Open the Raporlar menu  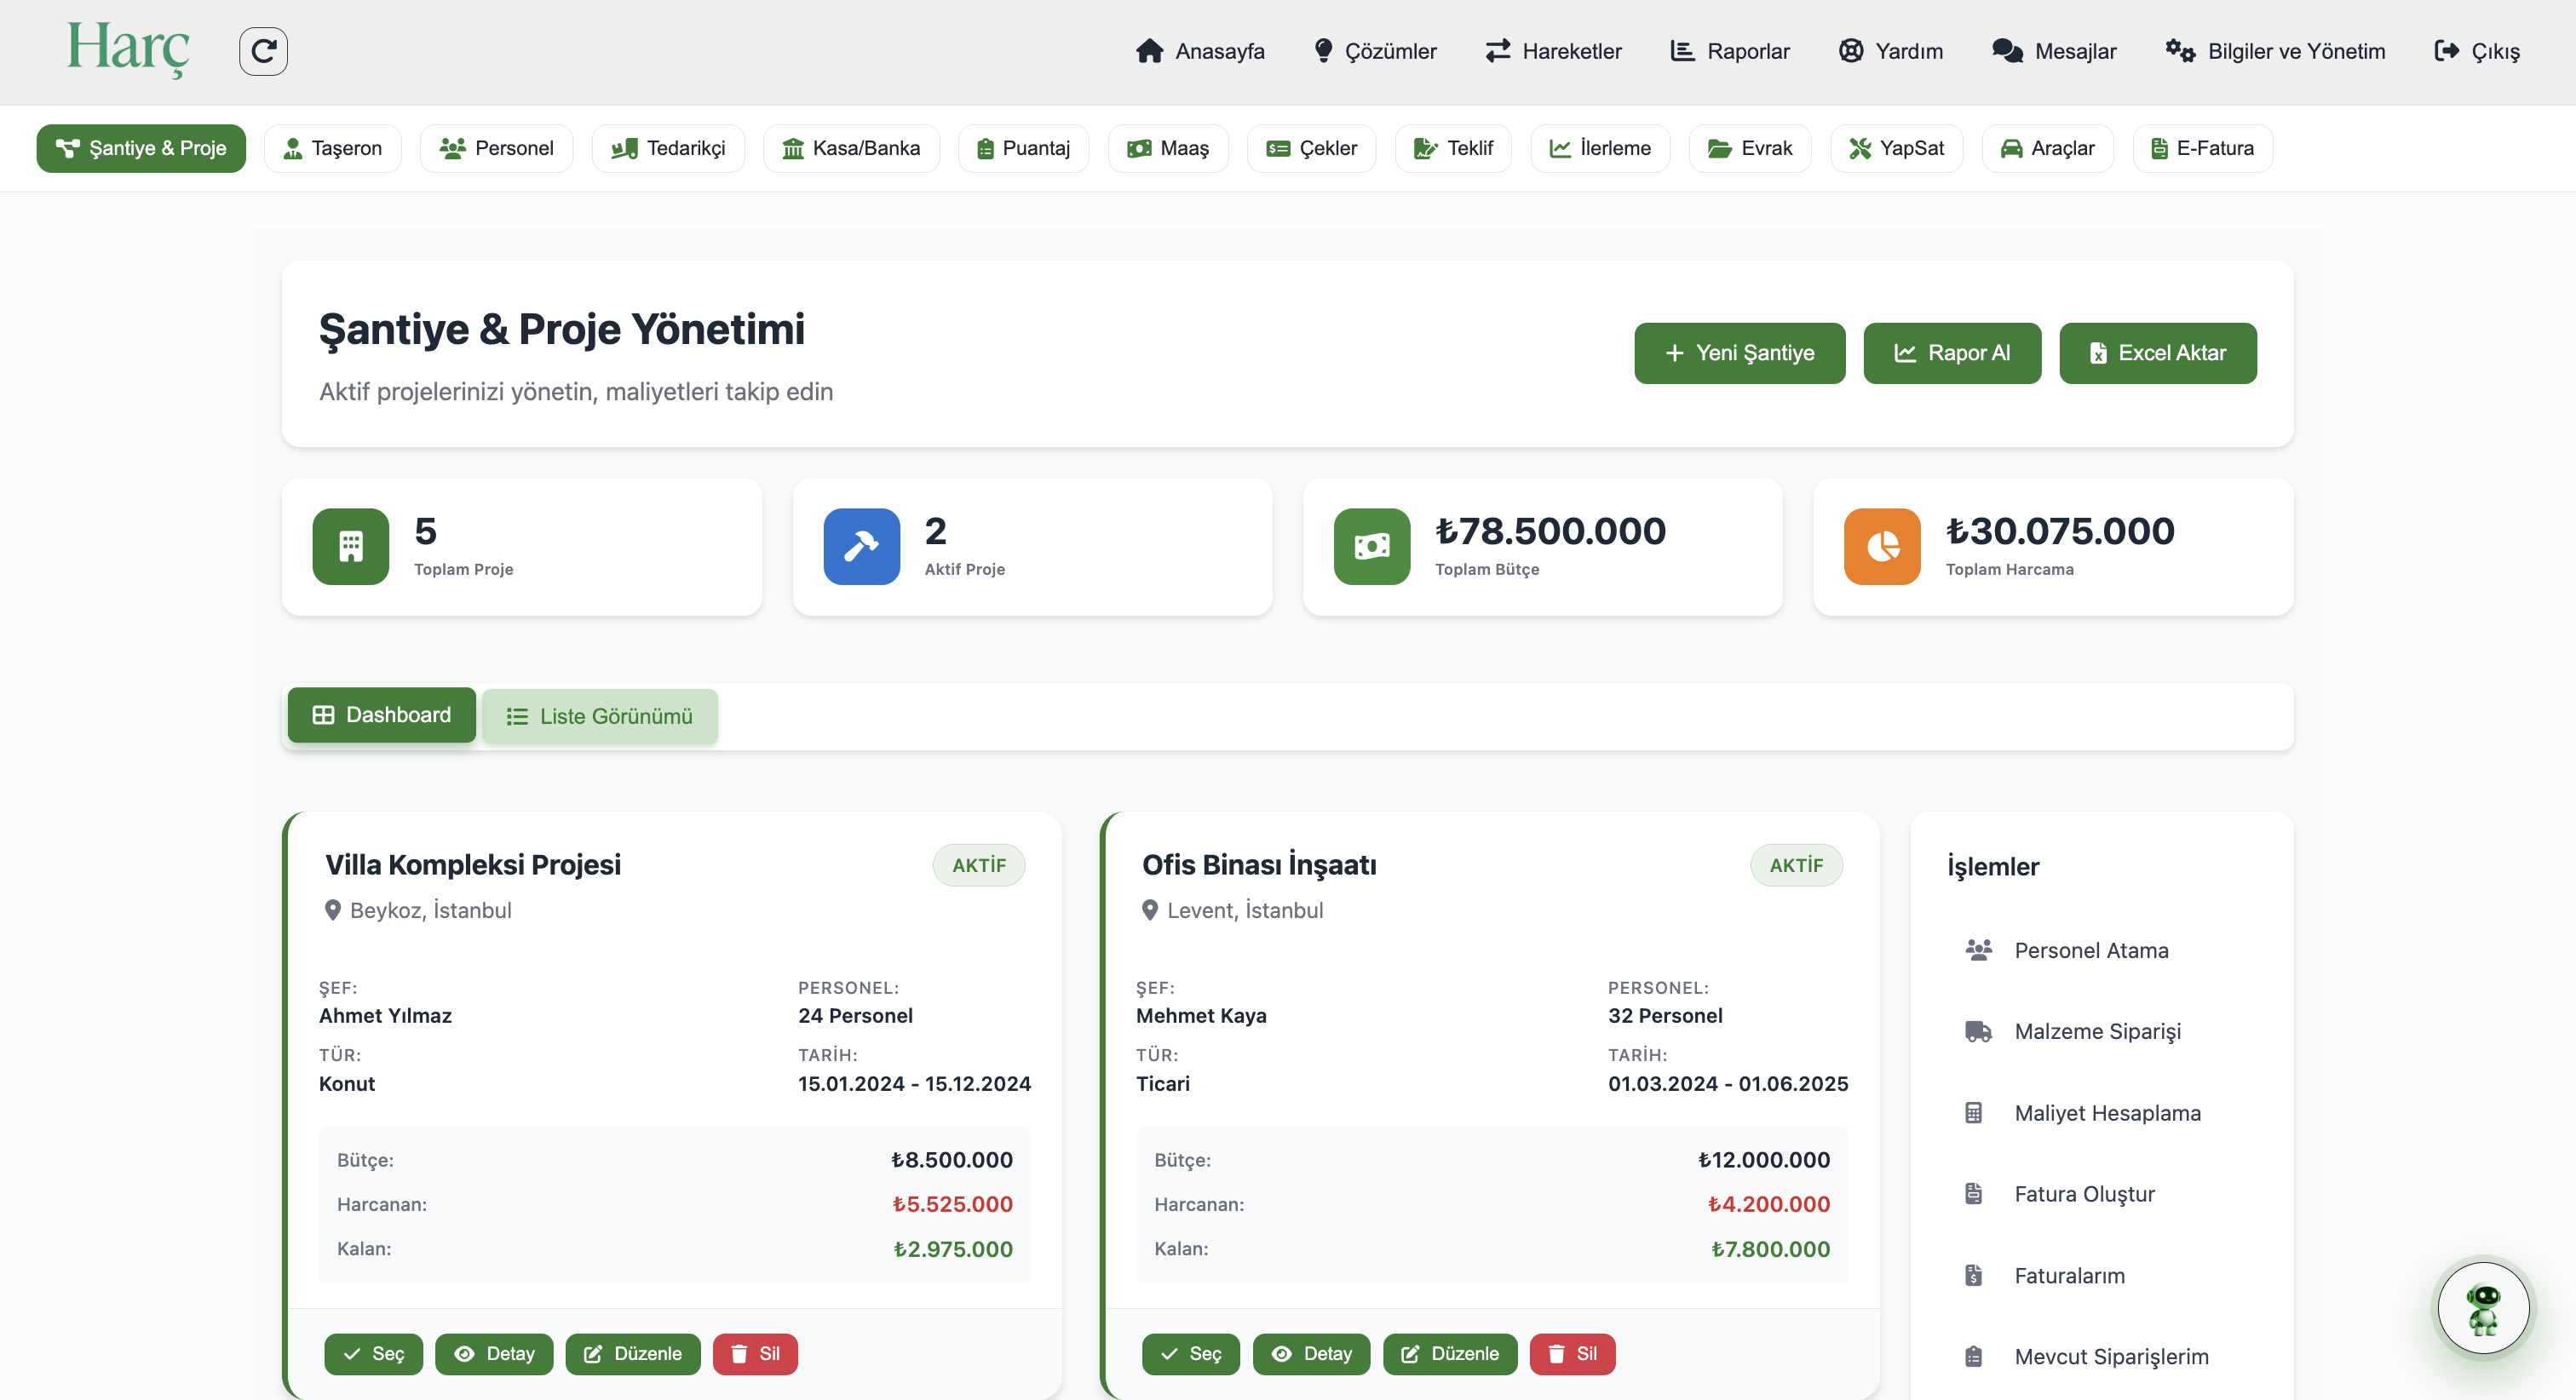[x=1729, y=51]
